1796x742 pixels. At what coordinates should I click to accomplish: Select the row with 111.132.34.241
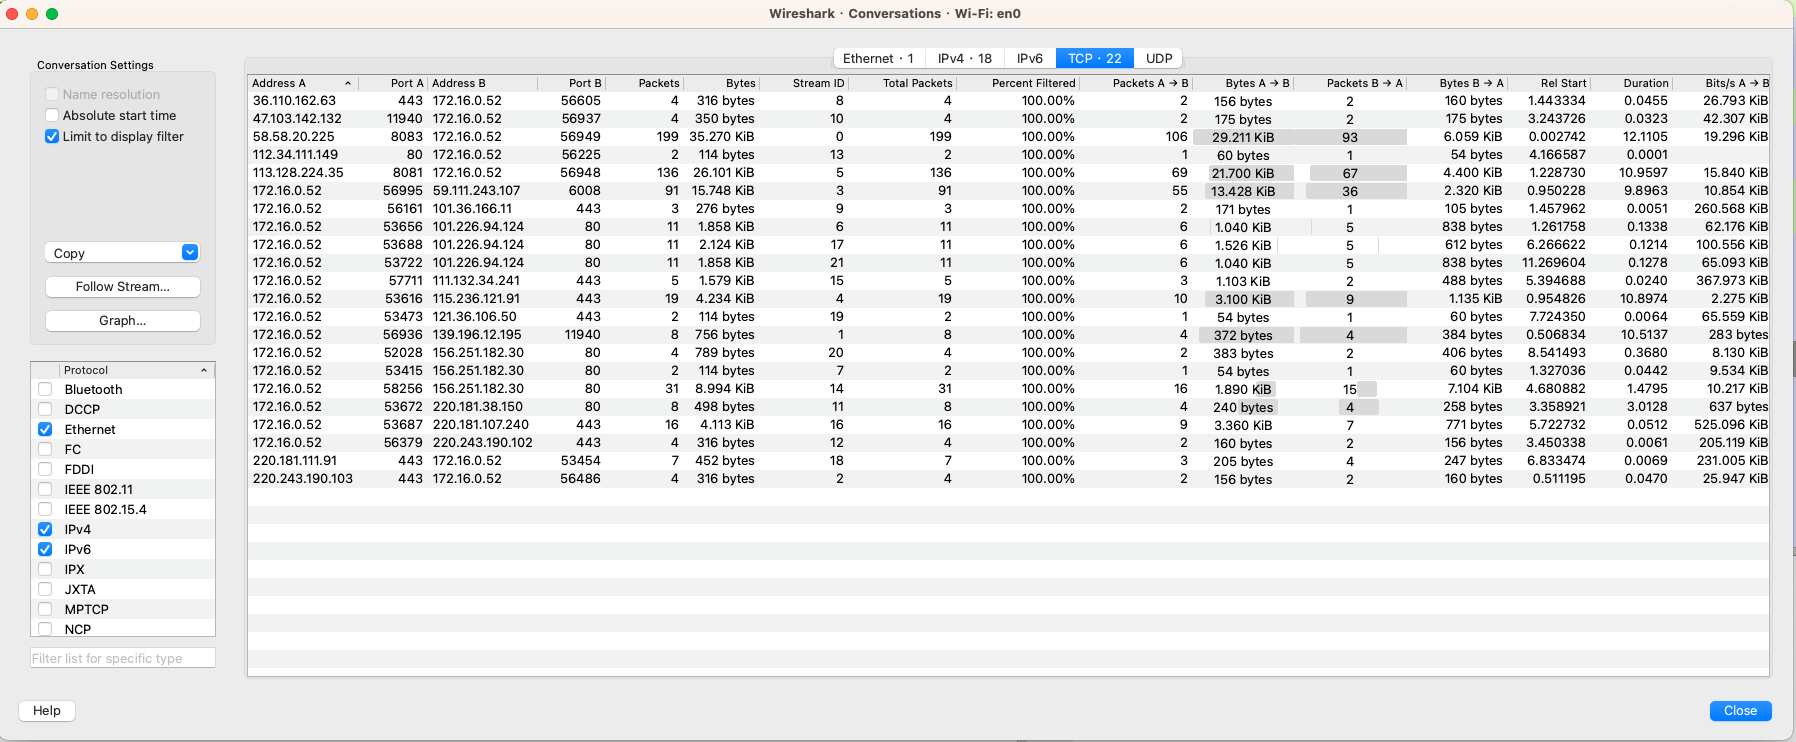[1008, 280]
